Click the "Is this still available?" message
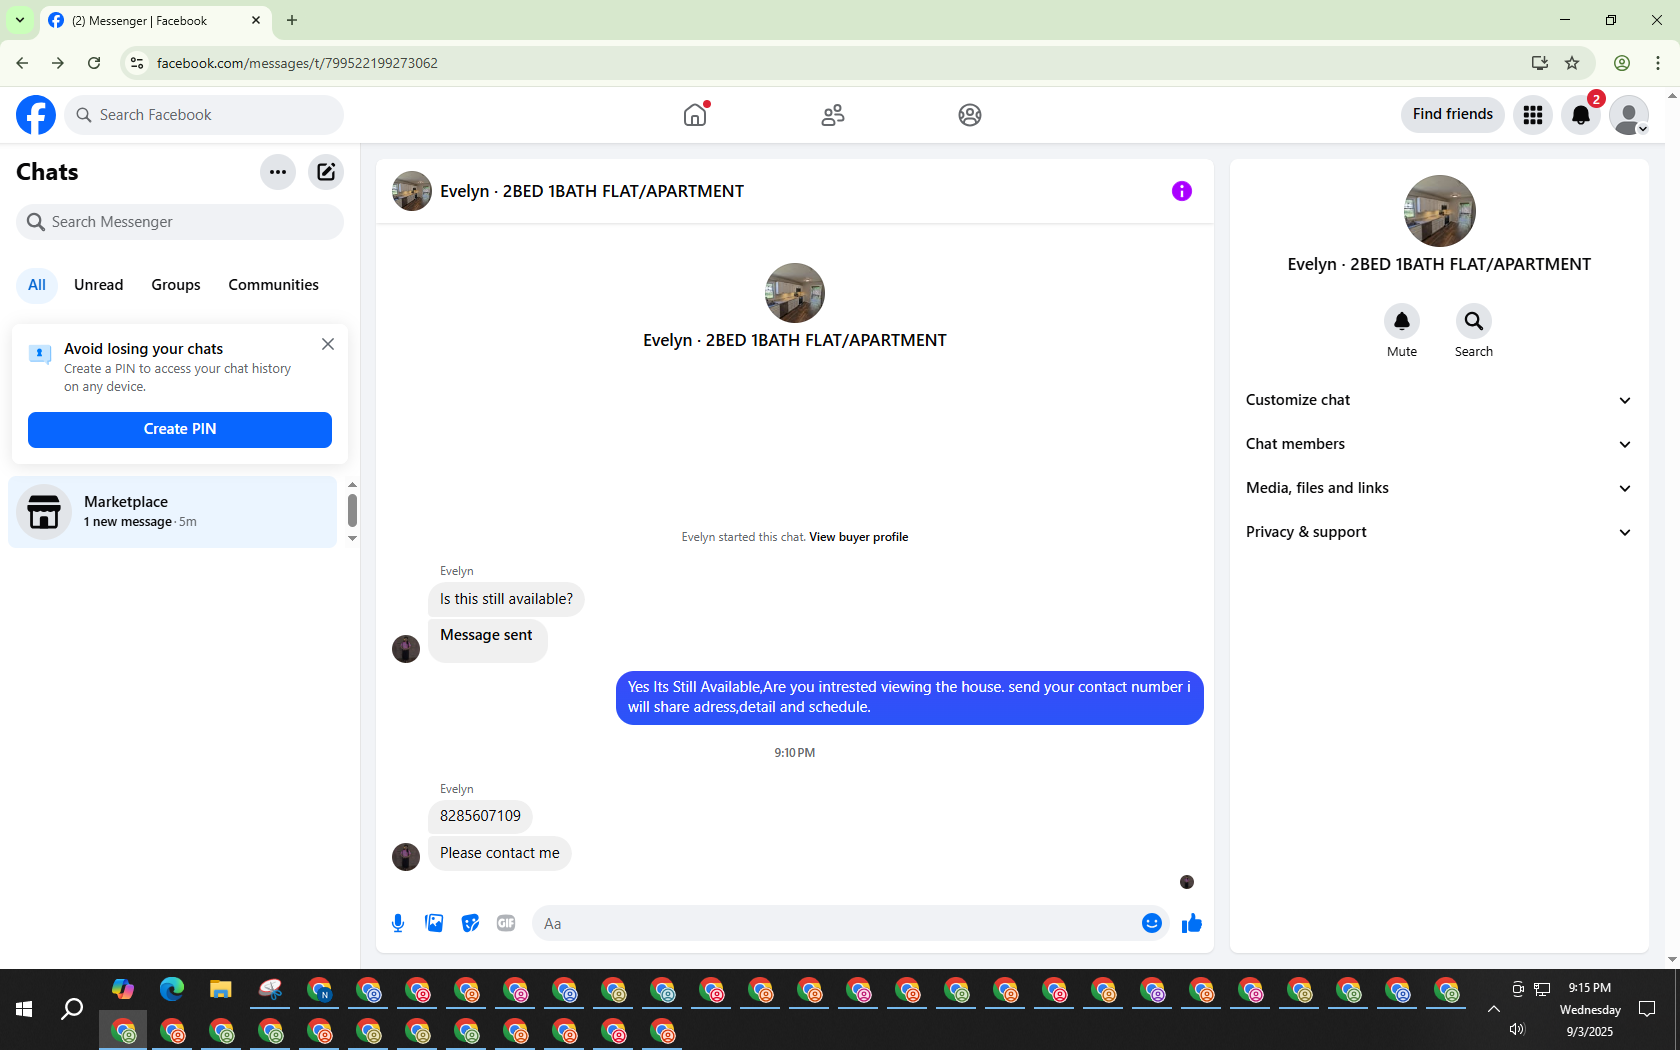Viewport: 1680px width, 1050px height. (x=506, y=599)
